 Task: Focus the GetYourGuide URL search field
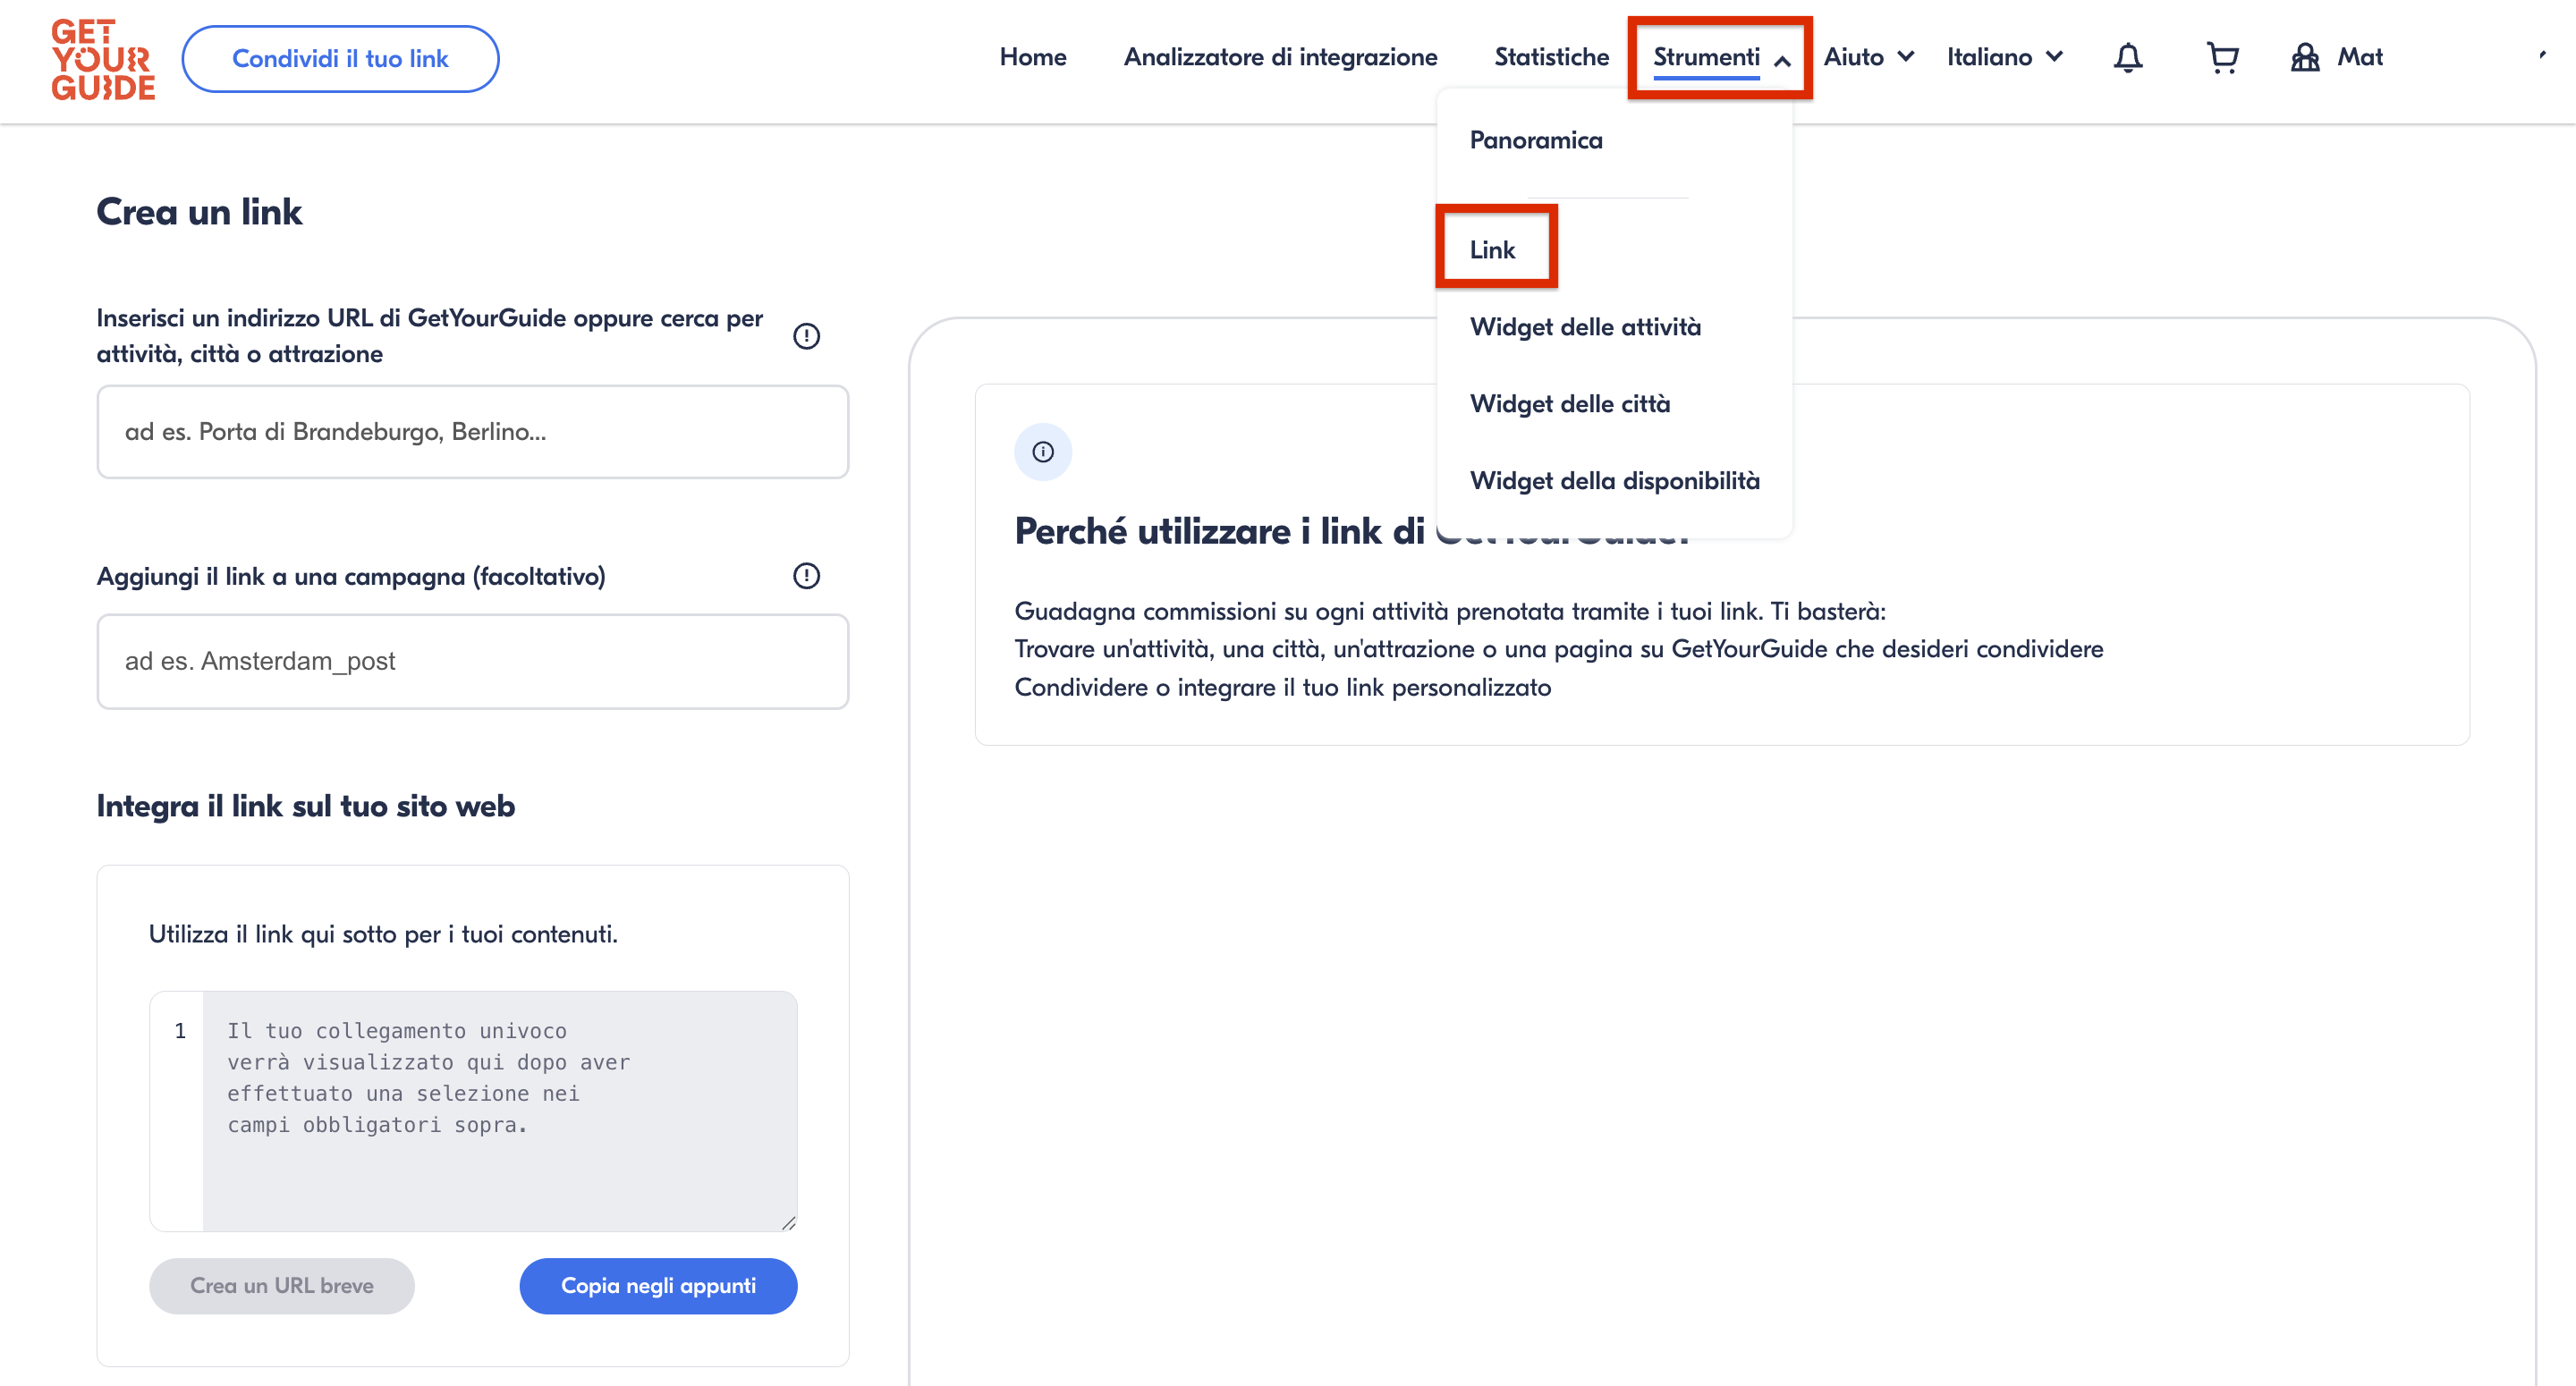[472, 432]
